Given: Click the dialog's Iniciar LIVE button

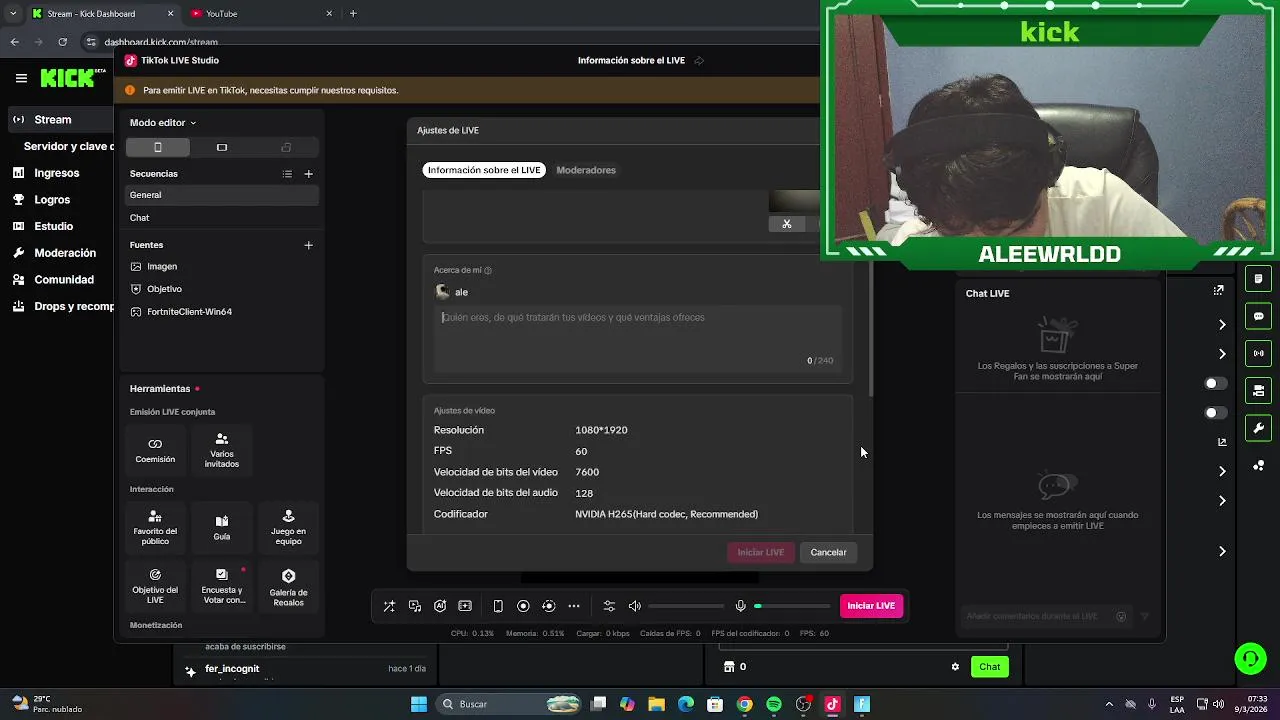Looking at the screenshot, I should [x=761, y=552].
